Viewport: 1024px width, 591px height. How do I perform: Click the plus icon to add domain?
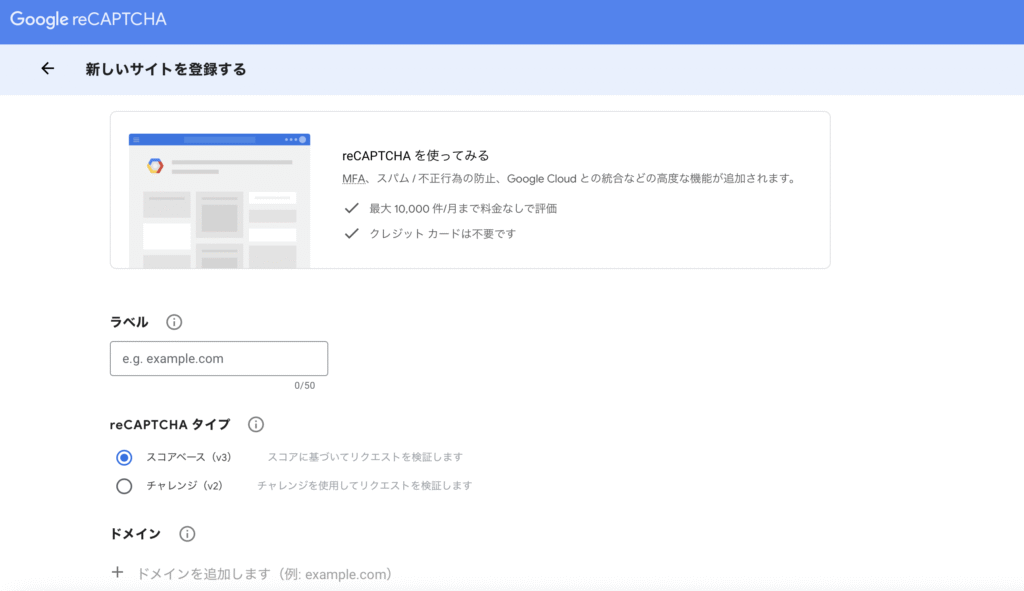118,573
